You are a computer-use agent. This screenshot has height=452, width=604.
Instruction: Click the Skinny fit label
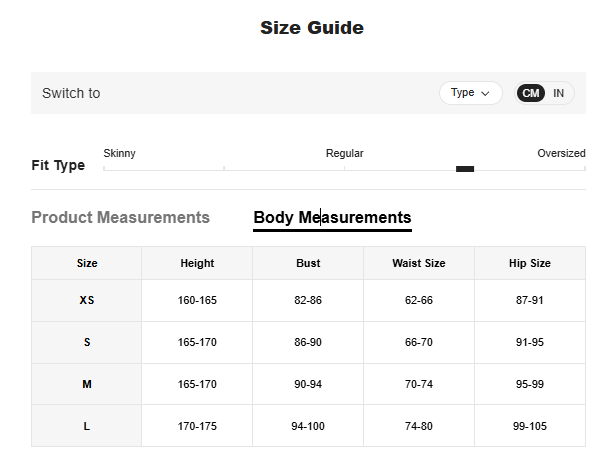click(120, 153)
